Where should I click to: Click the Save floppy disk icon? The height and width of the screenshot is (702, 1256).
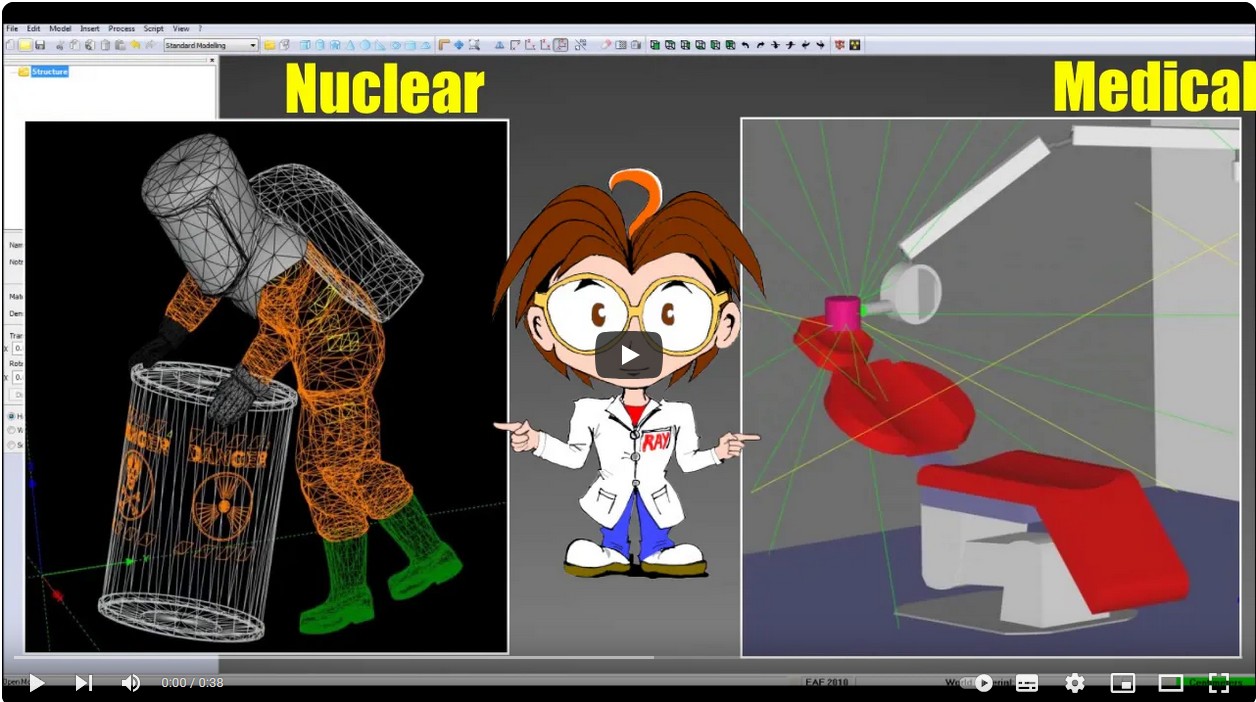tap(40, 45)
